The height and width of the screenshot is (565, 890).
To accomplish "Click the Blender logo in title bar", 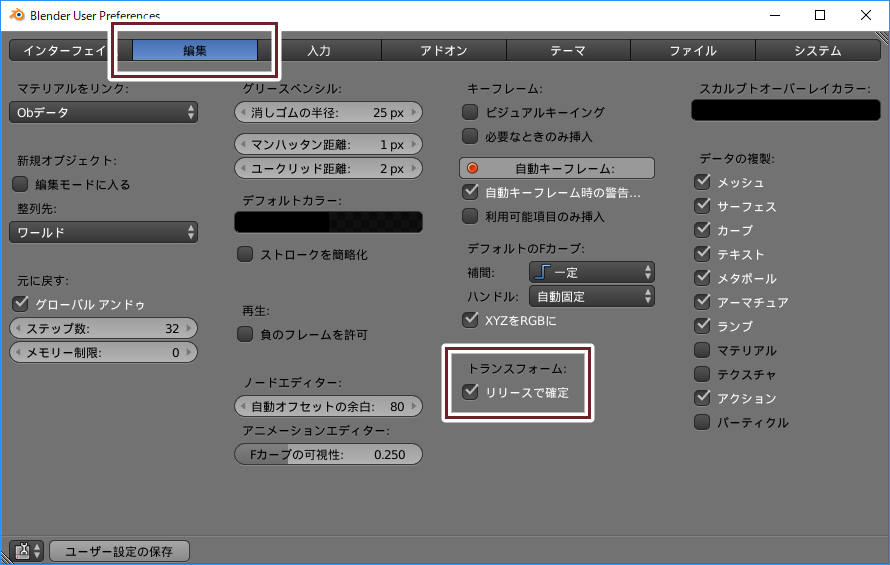I will pyautogui.click(x=17, y=15).
